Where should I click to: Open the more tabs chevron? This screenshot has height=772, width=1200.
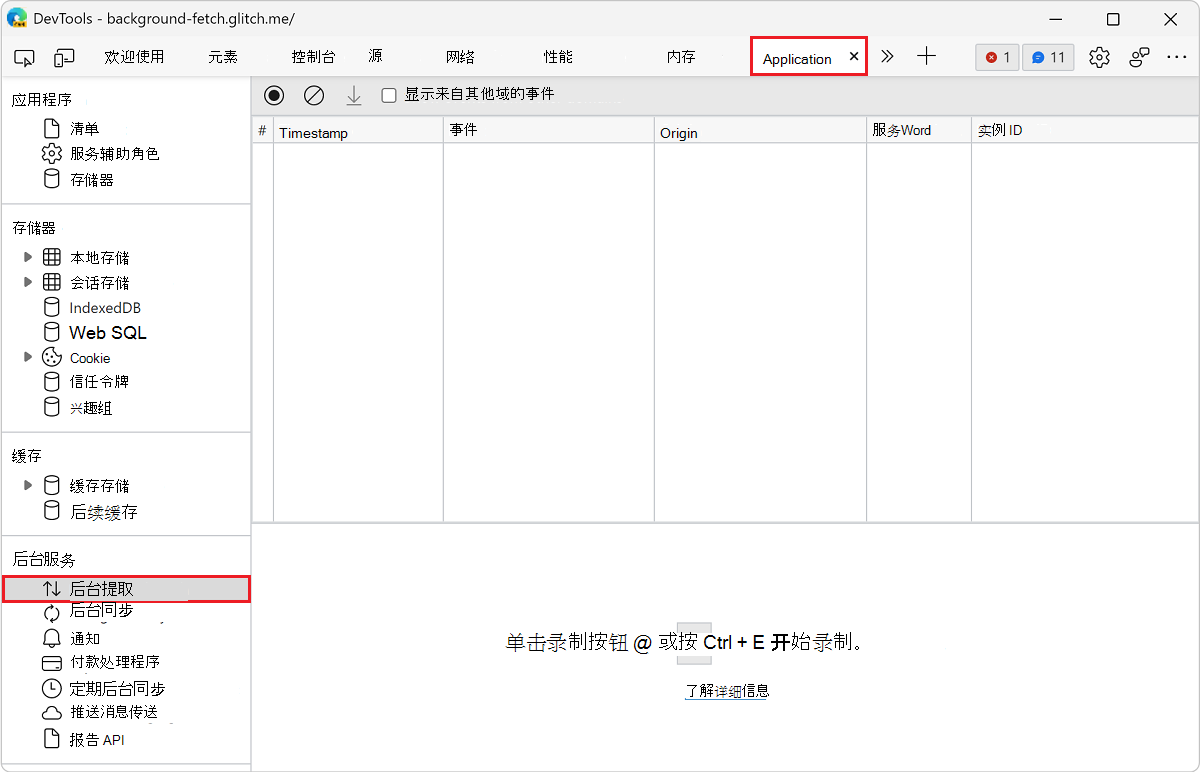click(x=887, y=57)
